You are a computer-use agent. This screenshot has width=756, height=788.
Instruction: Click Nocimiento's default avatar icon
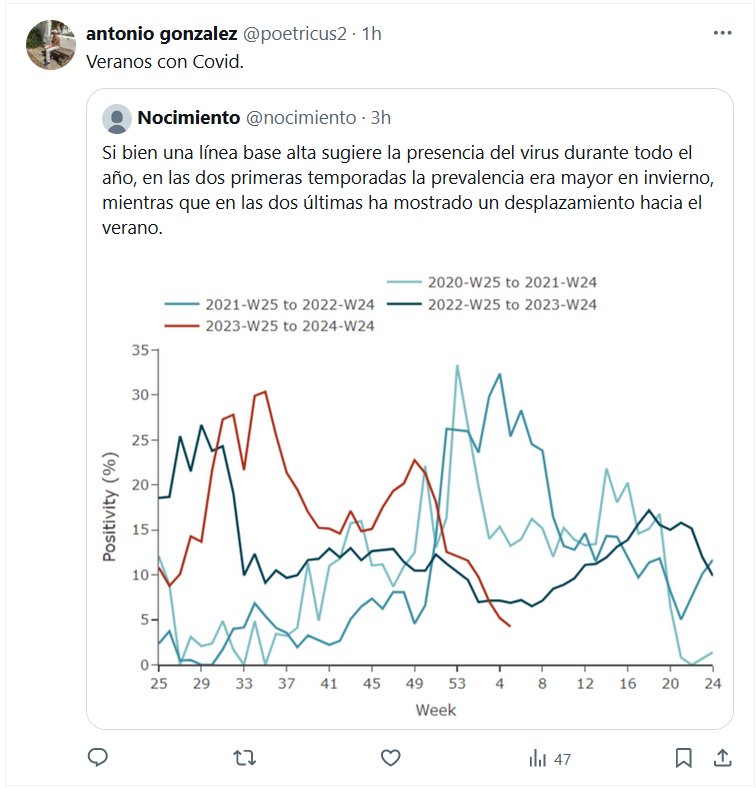pos(118,118)
